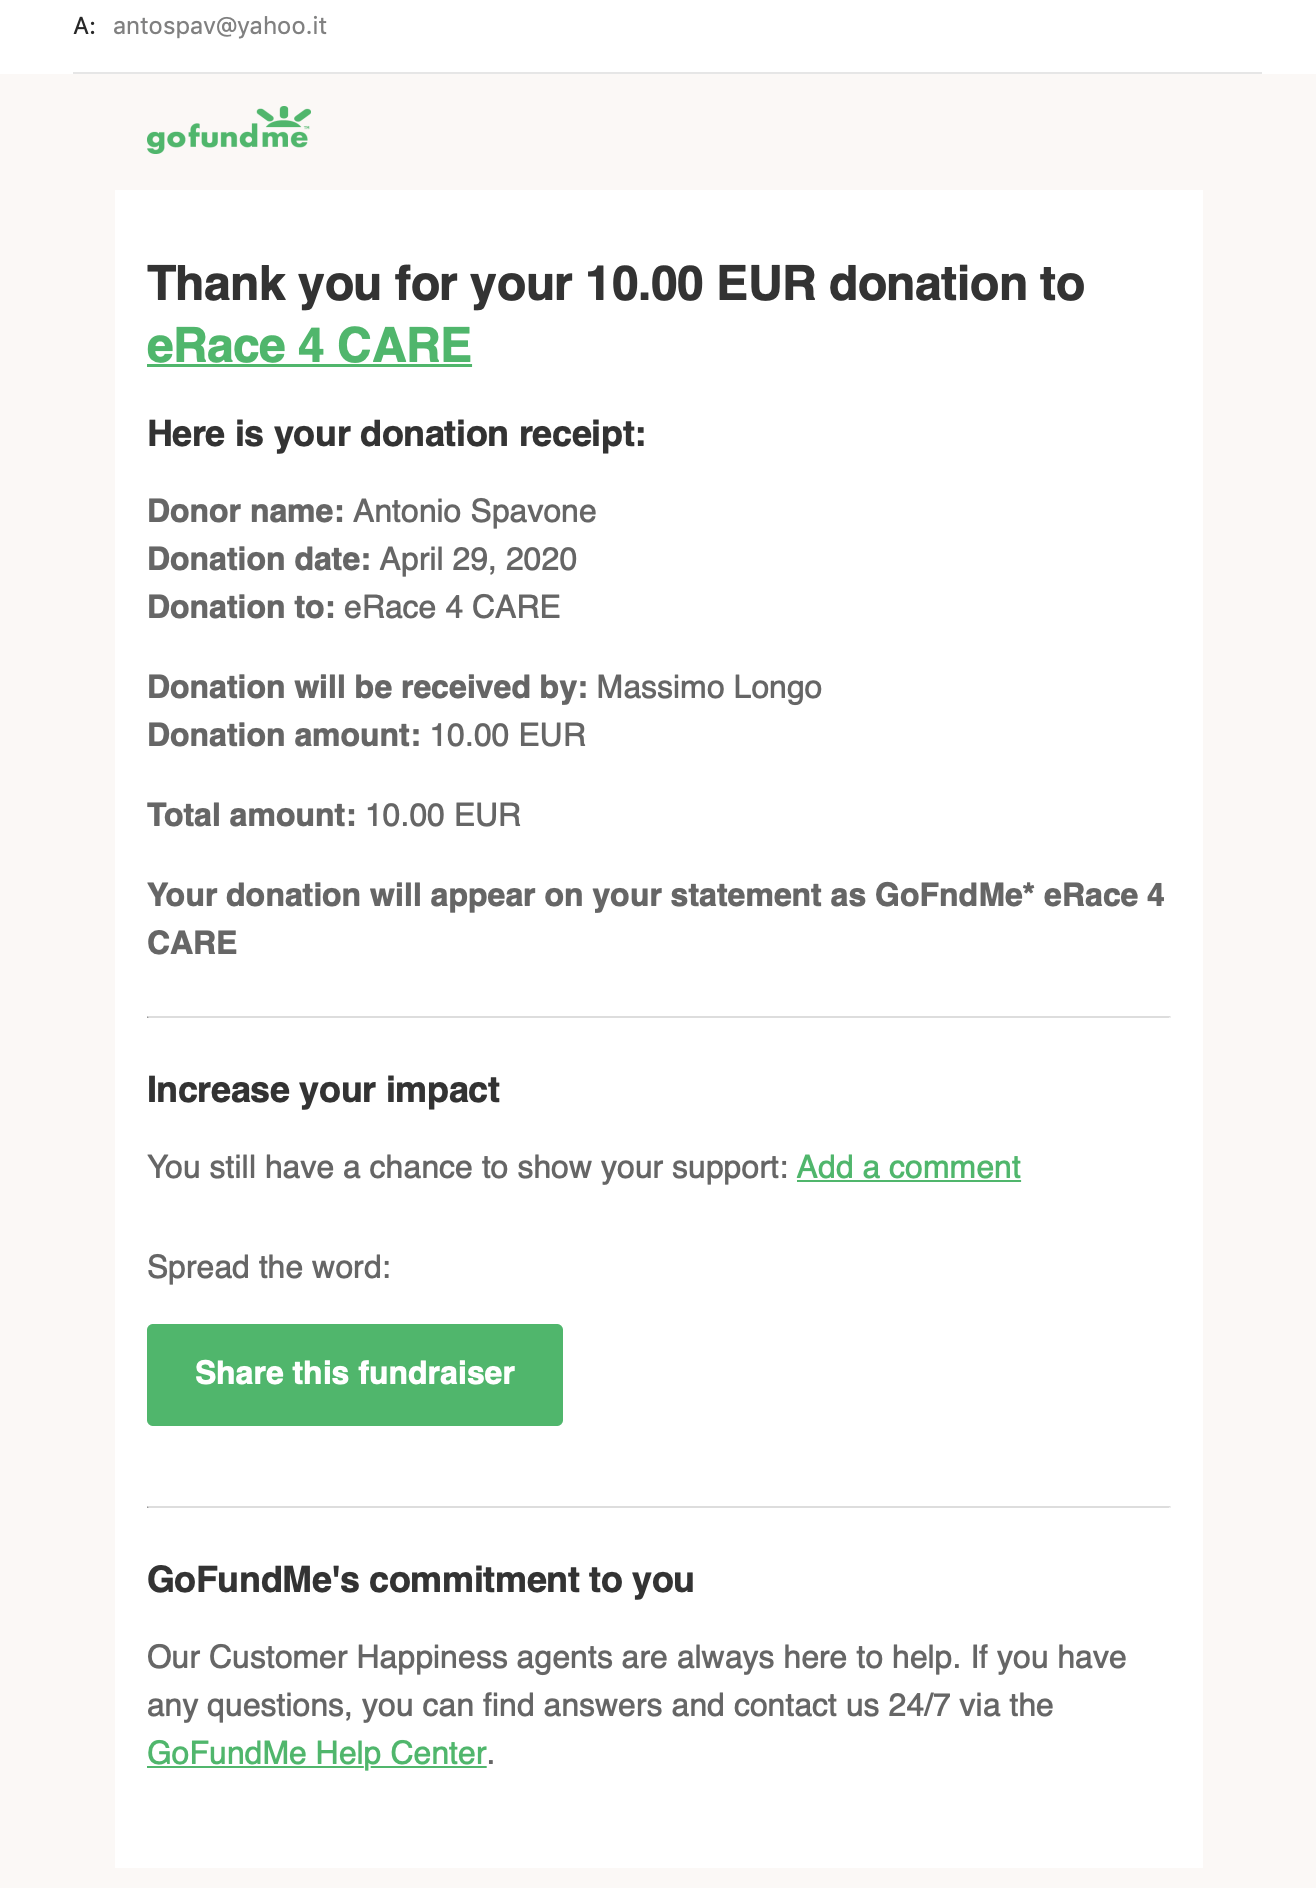Click the "A:" recipient field label
The image size is (1316, 1888).
tap(85, 26)
